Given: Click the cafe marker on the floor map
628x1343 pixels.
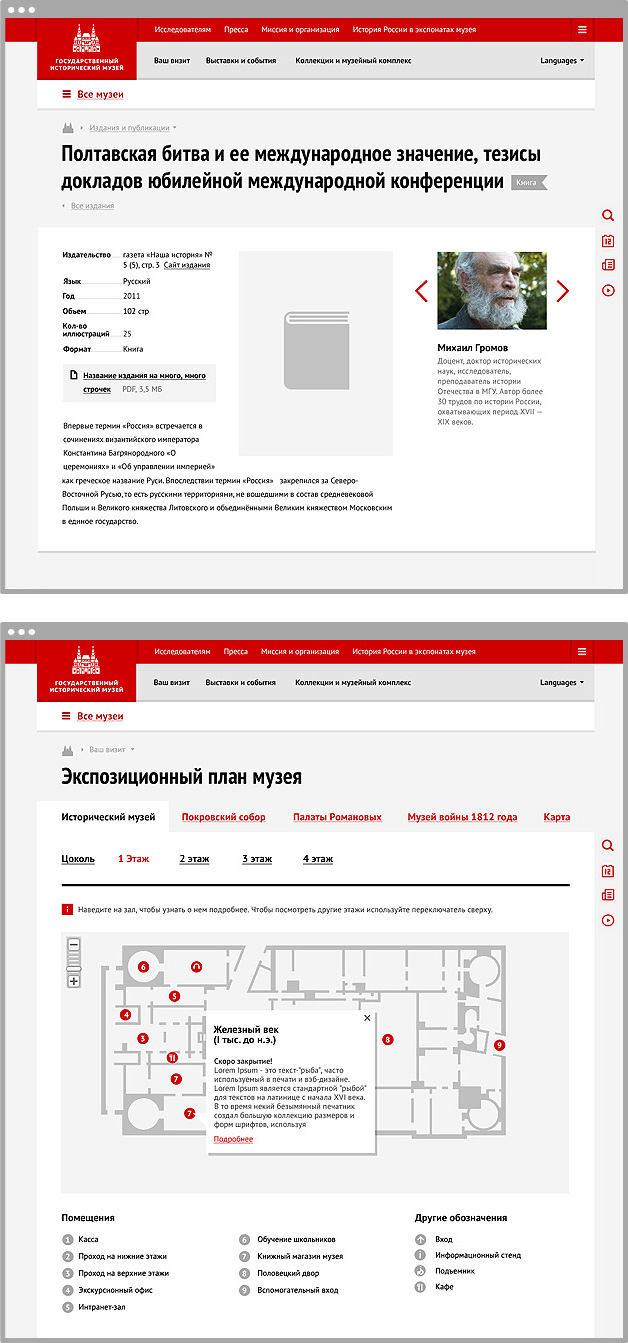Looking at the screenshot, I should [172, 1057].
